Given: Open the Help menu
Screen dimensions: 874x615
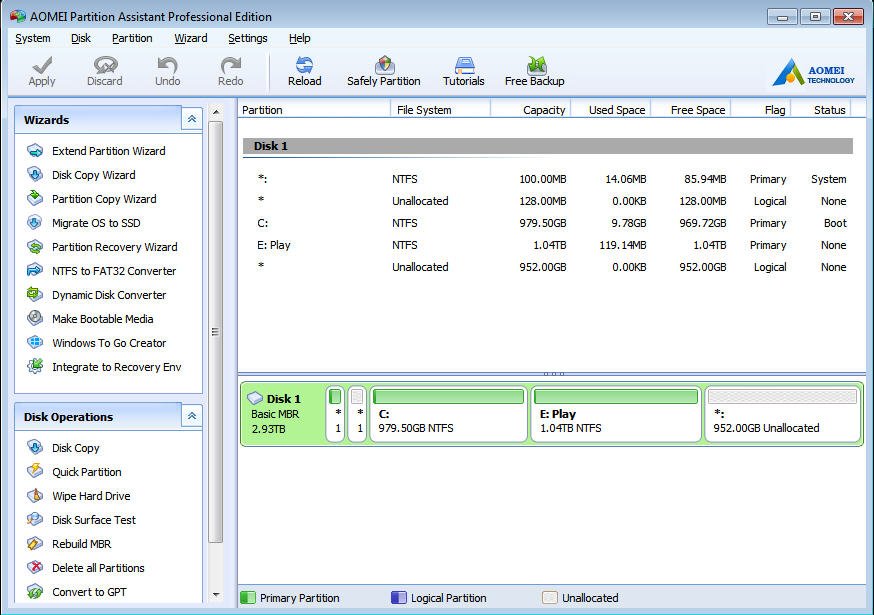Looking at the screenshot, I should [x=299, y=38].
